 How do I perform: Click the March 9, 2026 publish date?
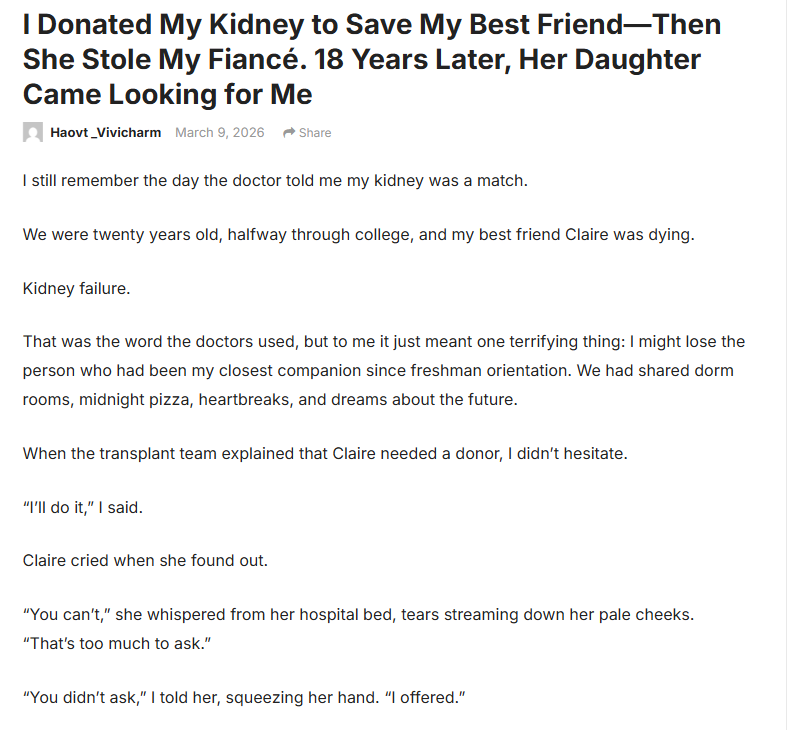(219, 133)
